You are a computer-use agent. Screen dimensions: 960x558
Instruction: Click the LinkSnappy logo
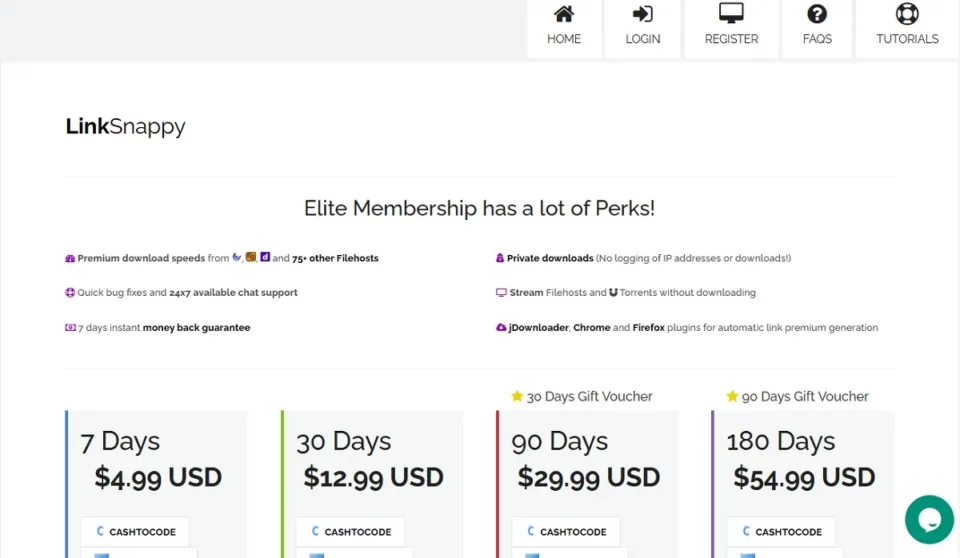coord(126,127)
